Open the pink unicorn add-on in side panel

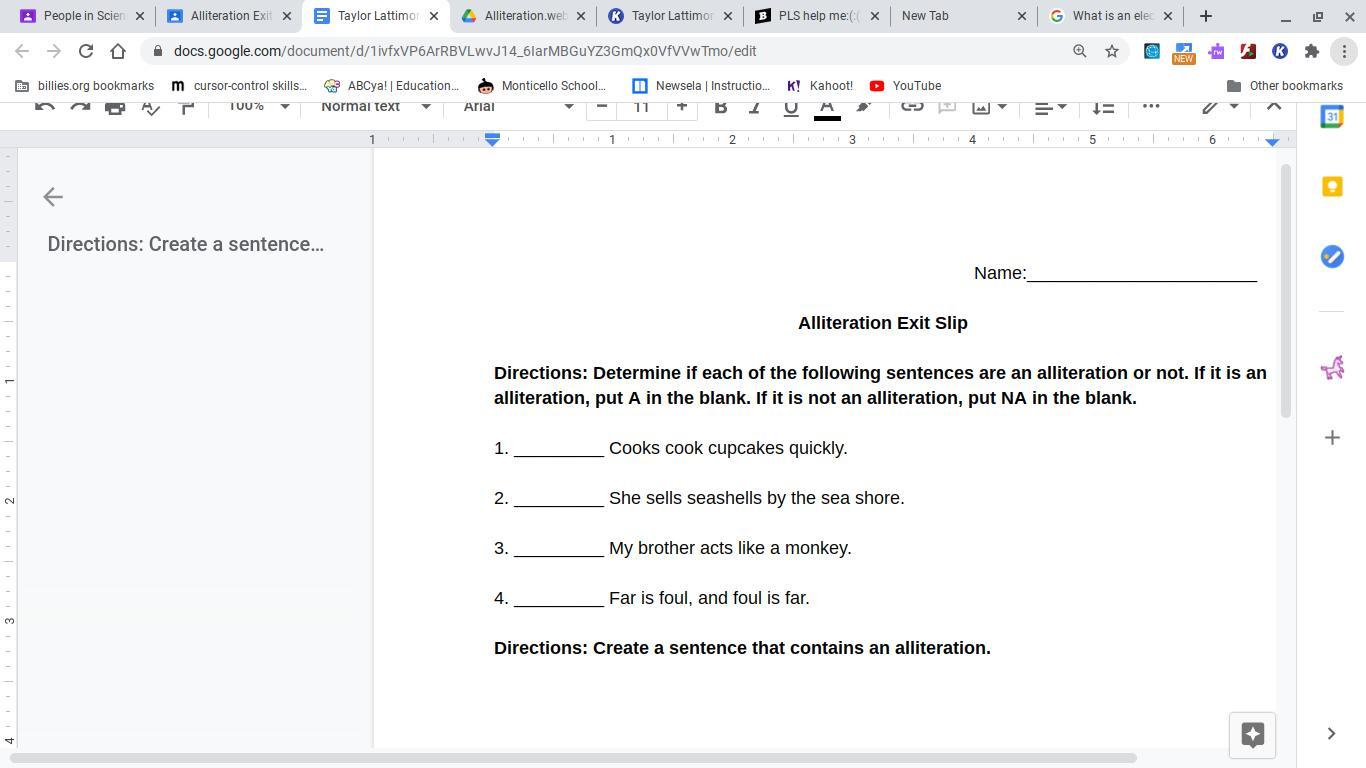pyautogui.click(x=1332, y=367)
